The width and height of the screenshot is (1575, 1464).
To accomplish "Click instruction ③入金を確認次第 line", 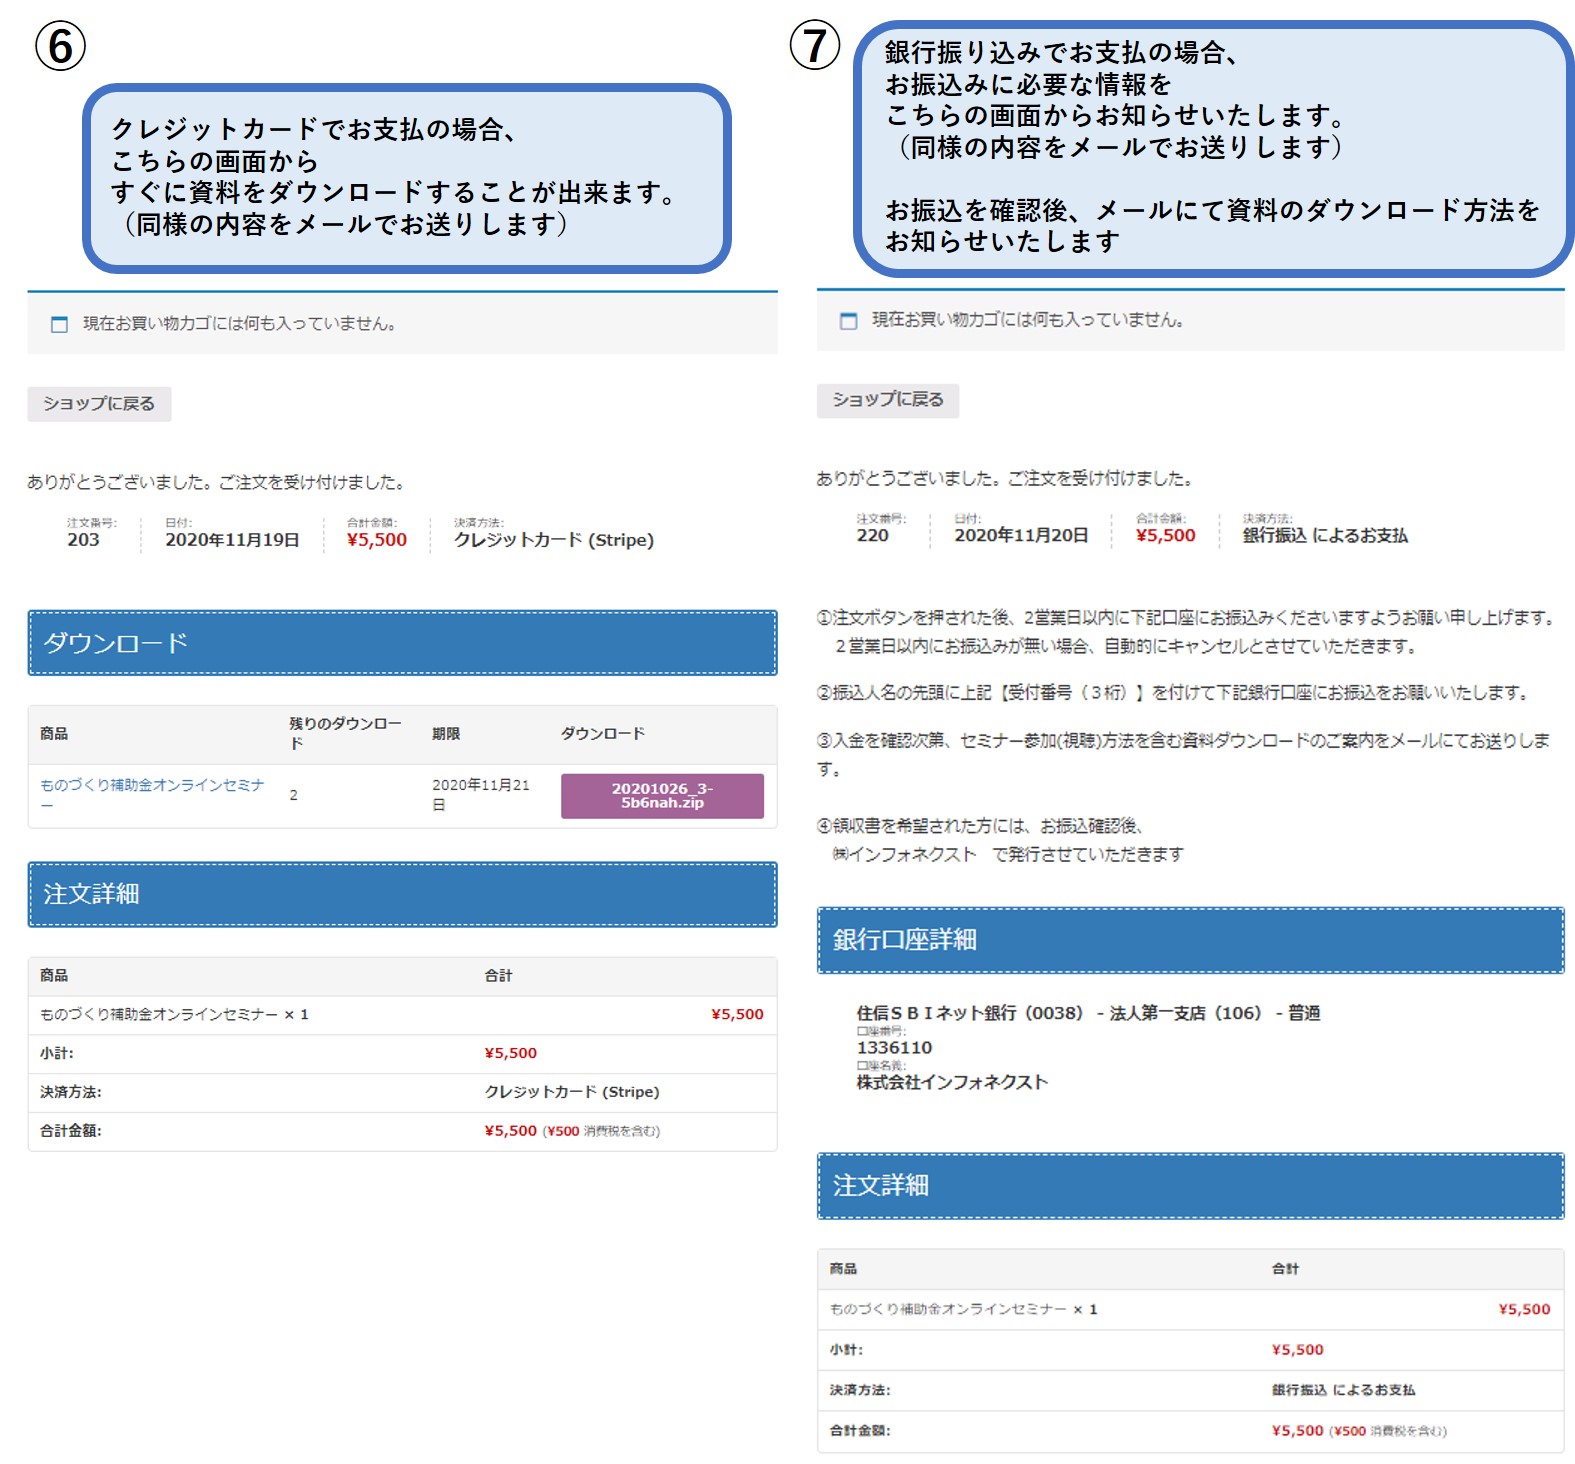I will point(1184,755).
